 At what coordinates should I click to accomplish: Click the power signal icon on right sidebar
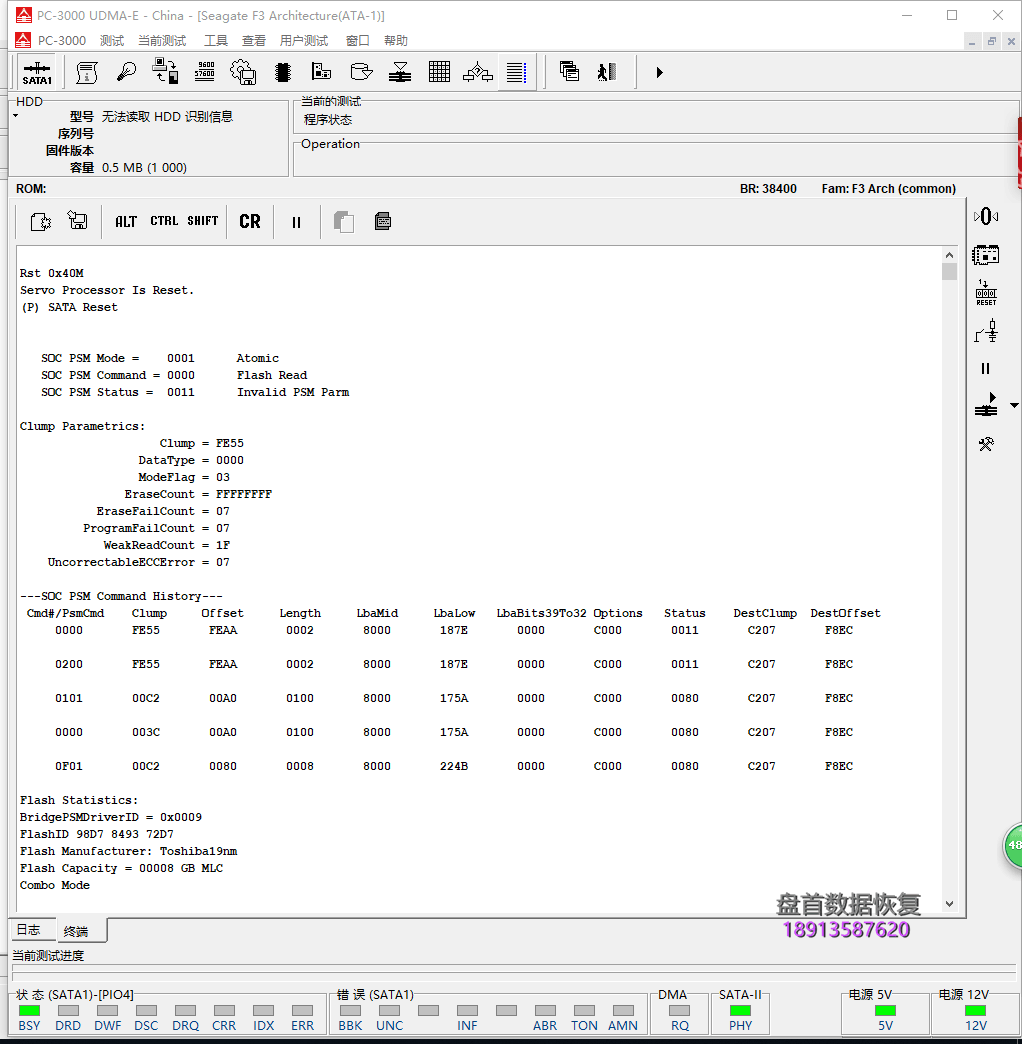(x=986, y=331)
